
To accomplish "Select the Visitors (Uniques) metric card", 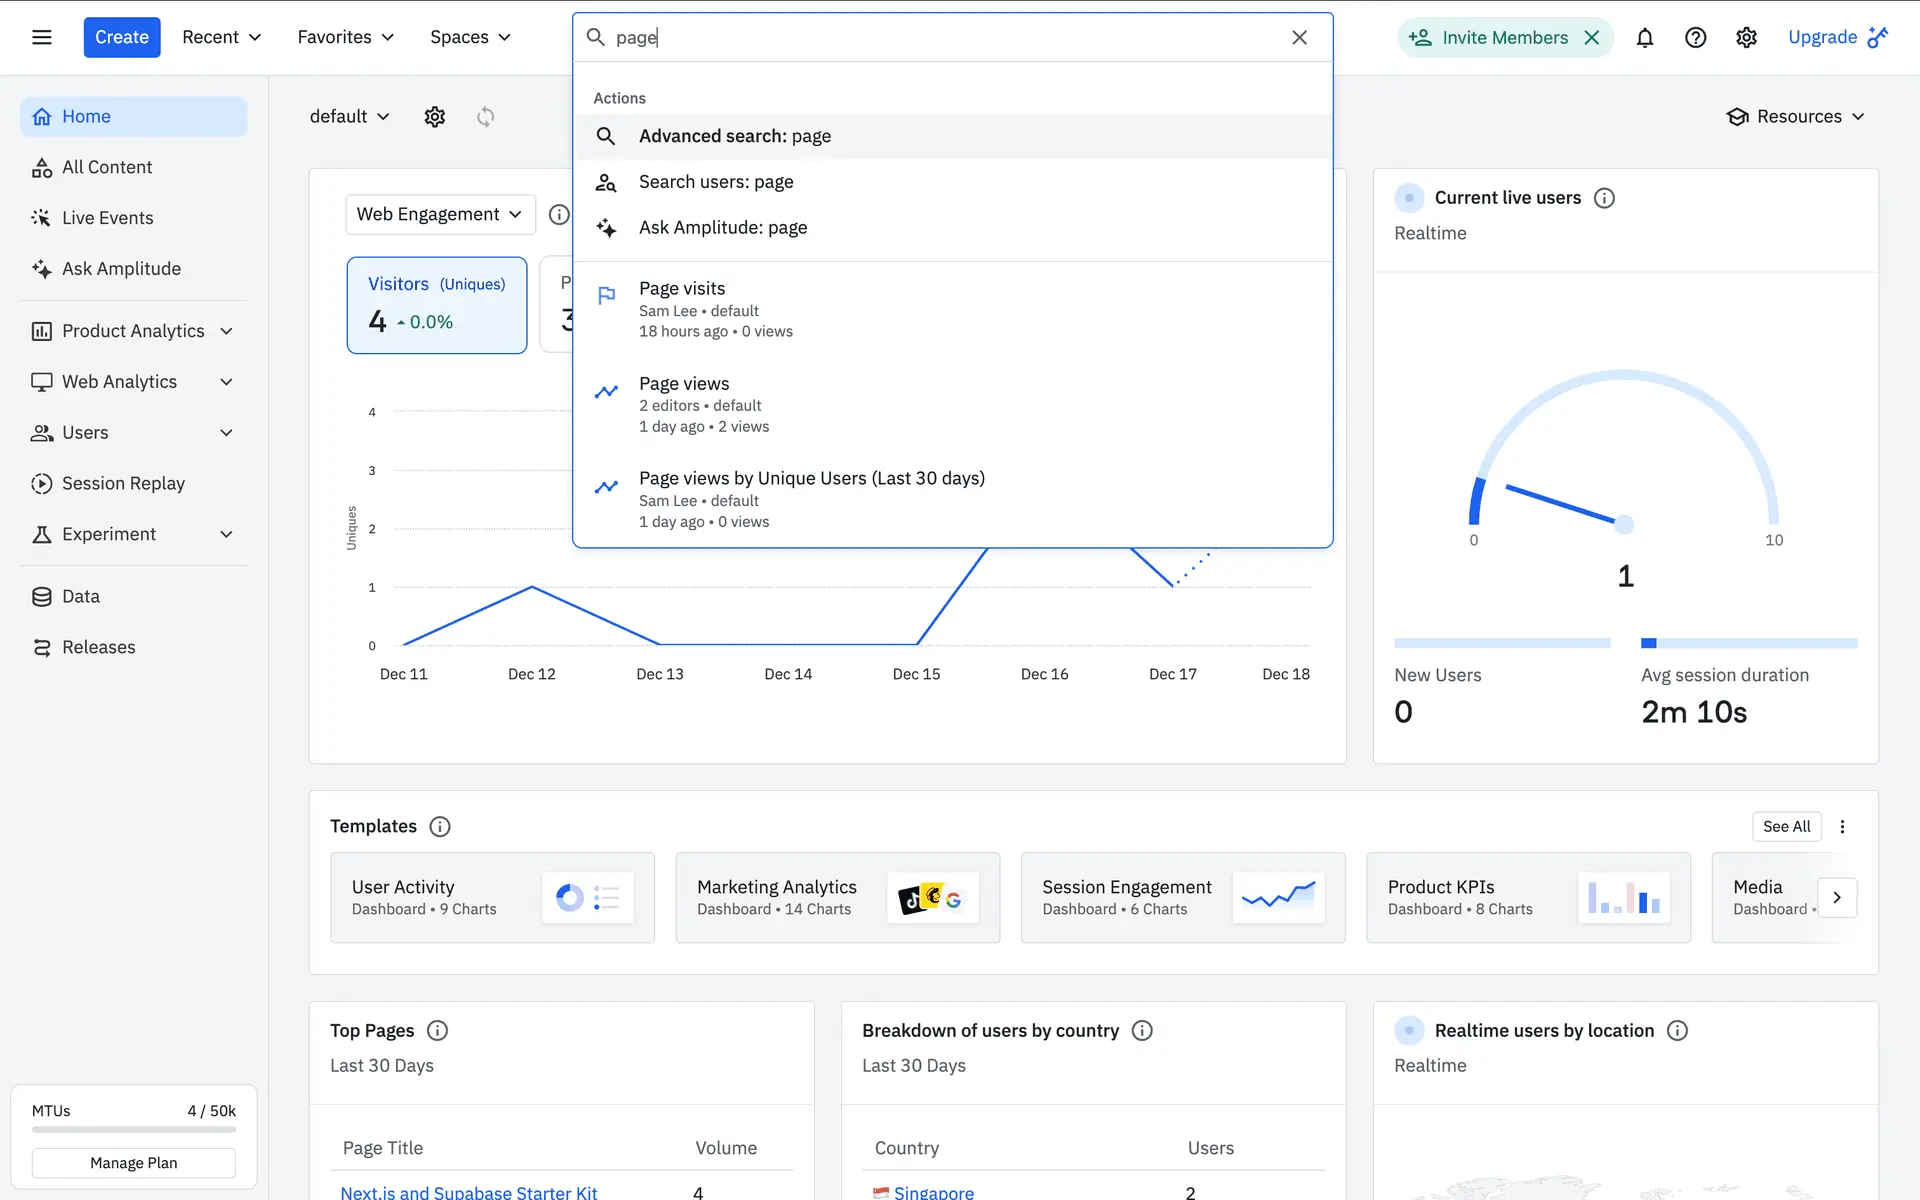I will coord(437,305).
